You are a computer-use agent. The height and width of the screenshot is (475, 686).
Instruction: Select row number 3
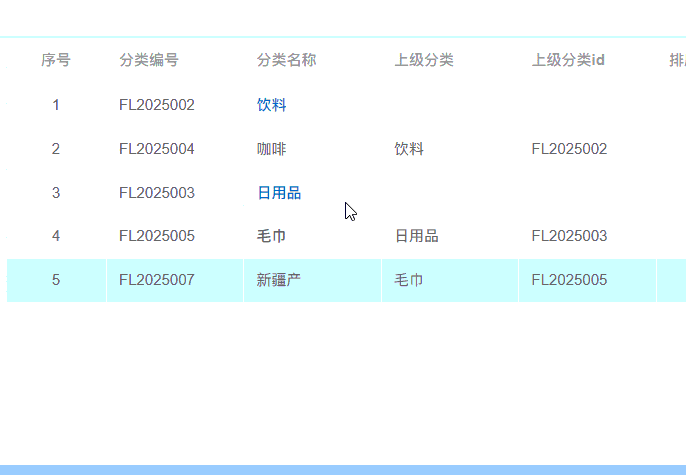pos(56,193)
